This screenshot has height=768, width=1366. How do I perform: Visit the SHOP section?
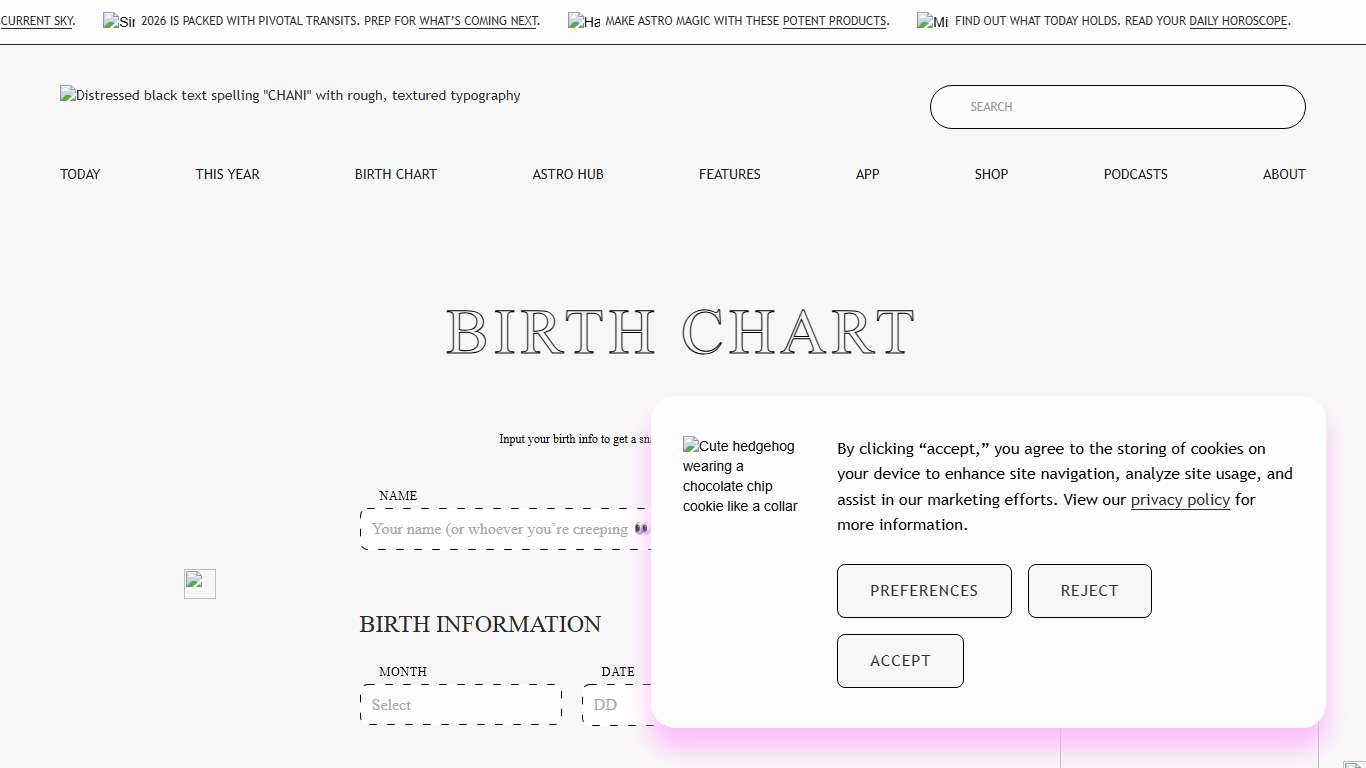pos(991,174)
